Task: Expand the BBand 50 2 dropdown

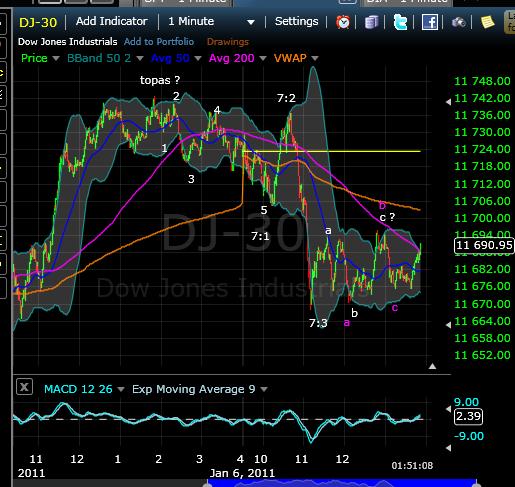Action: [x=140, y=59]
